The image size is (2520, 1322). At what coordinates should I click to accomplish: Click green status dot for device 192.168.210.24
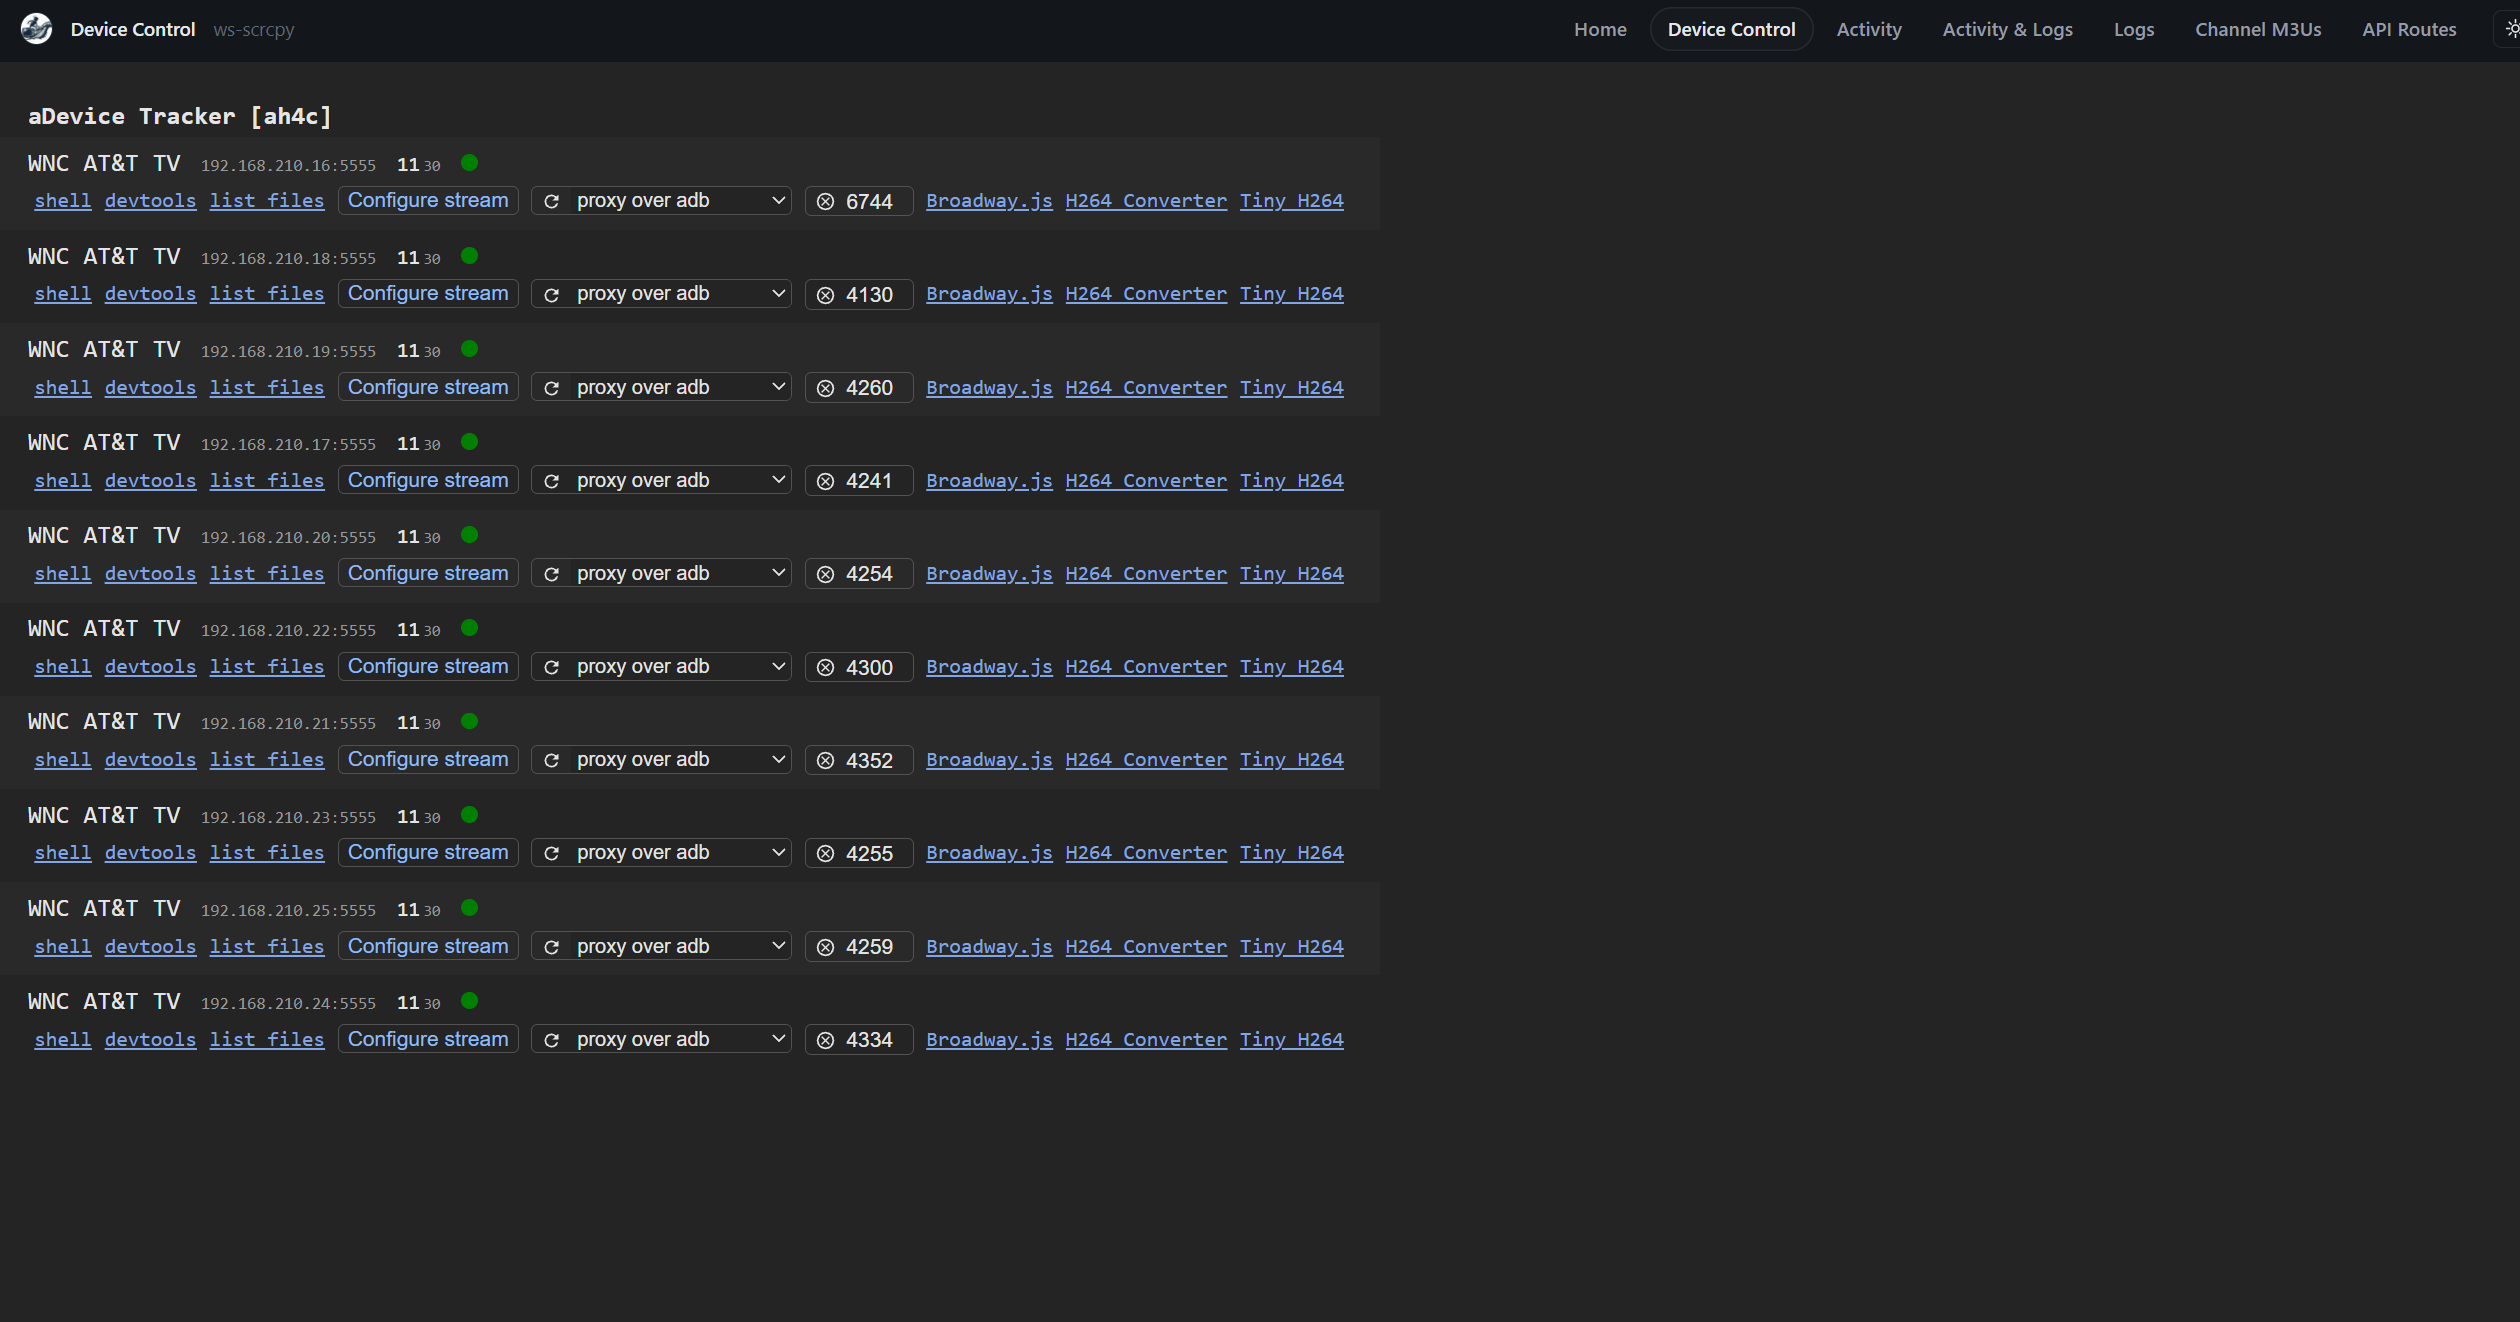(x=469, y=1001)
